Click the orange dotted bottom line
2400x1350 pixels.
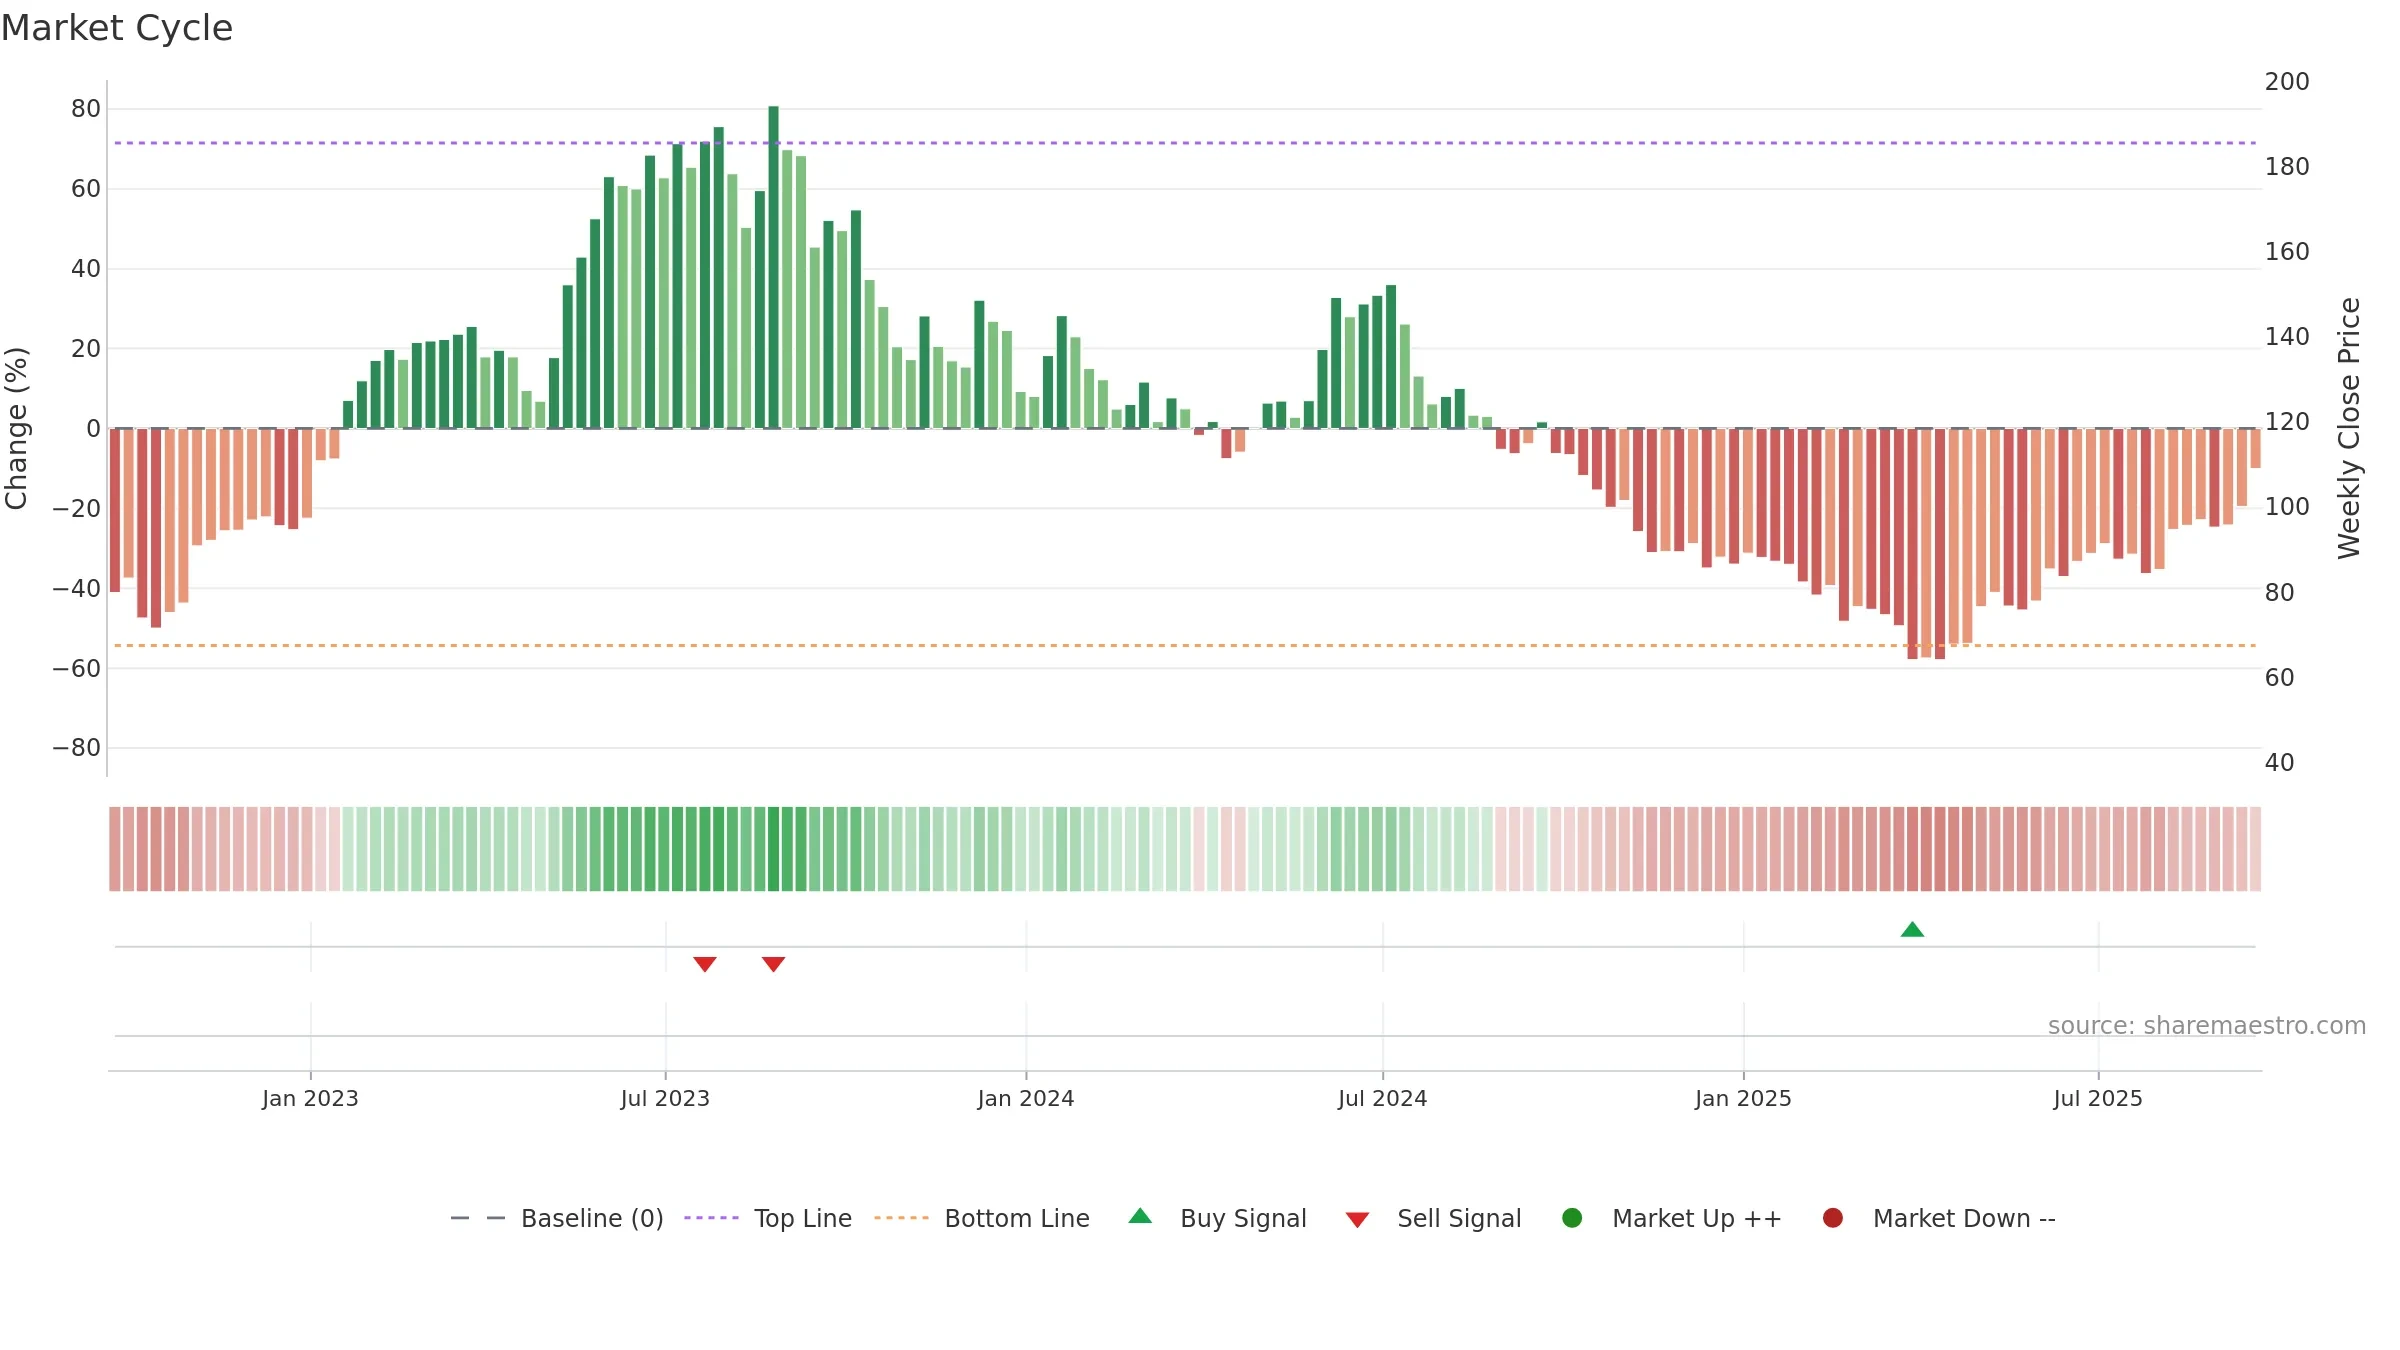click(x=1185, y=646)
